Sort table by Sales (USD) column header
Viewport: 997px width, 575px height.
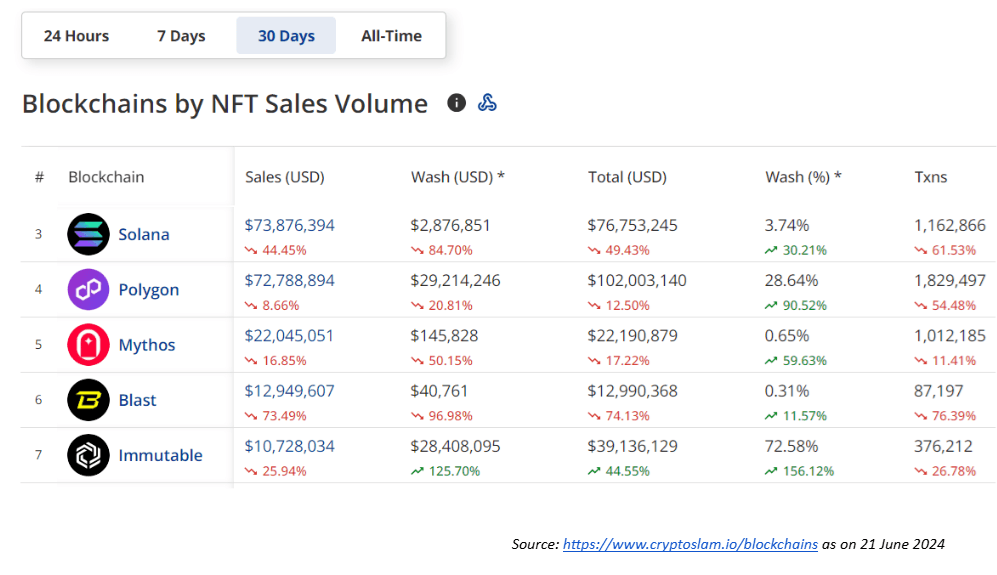click(x=285, y=177)
